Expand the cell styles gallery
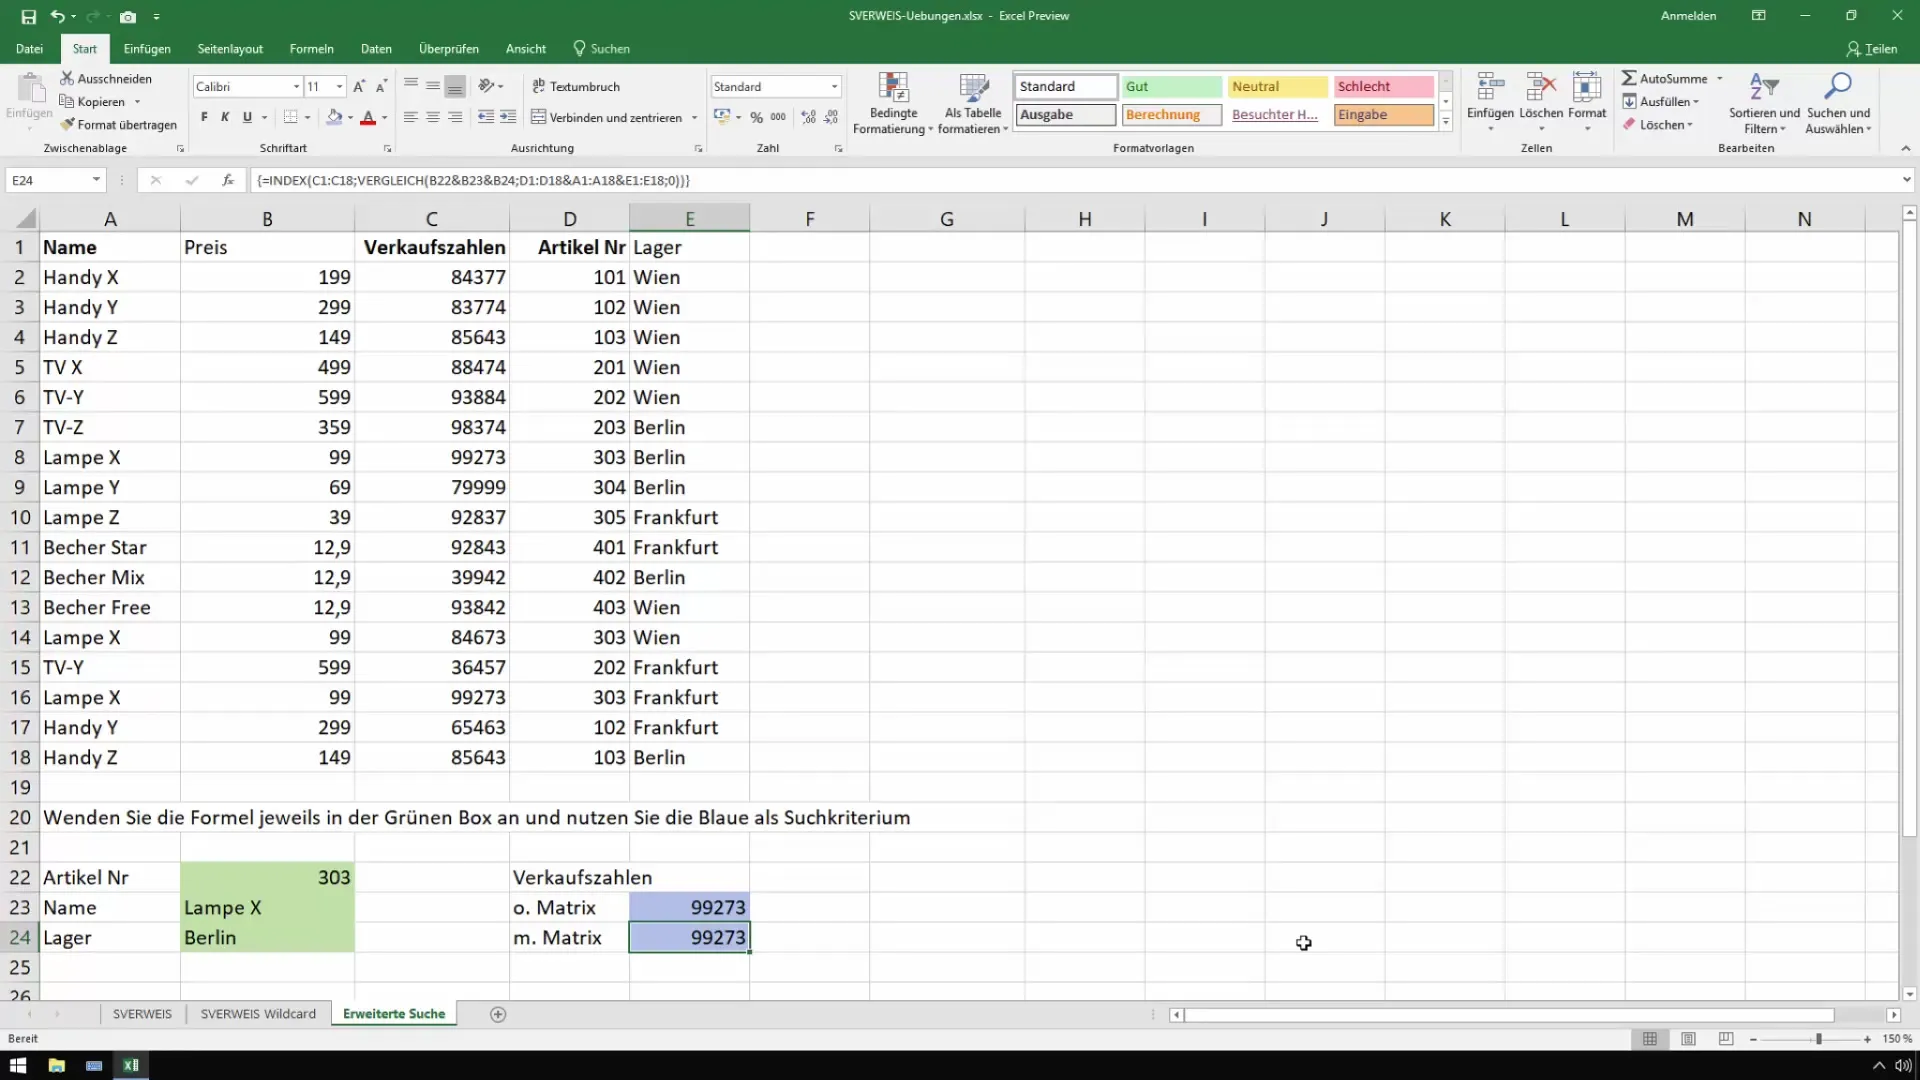Viewport: 1920px width, 1080px height. pos(1446,122)
